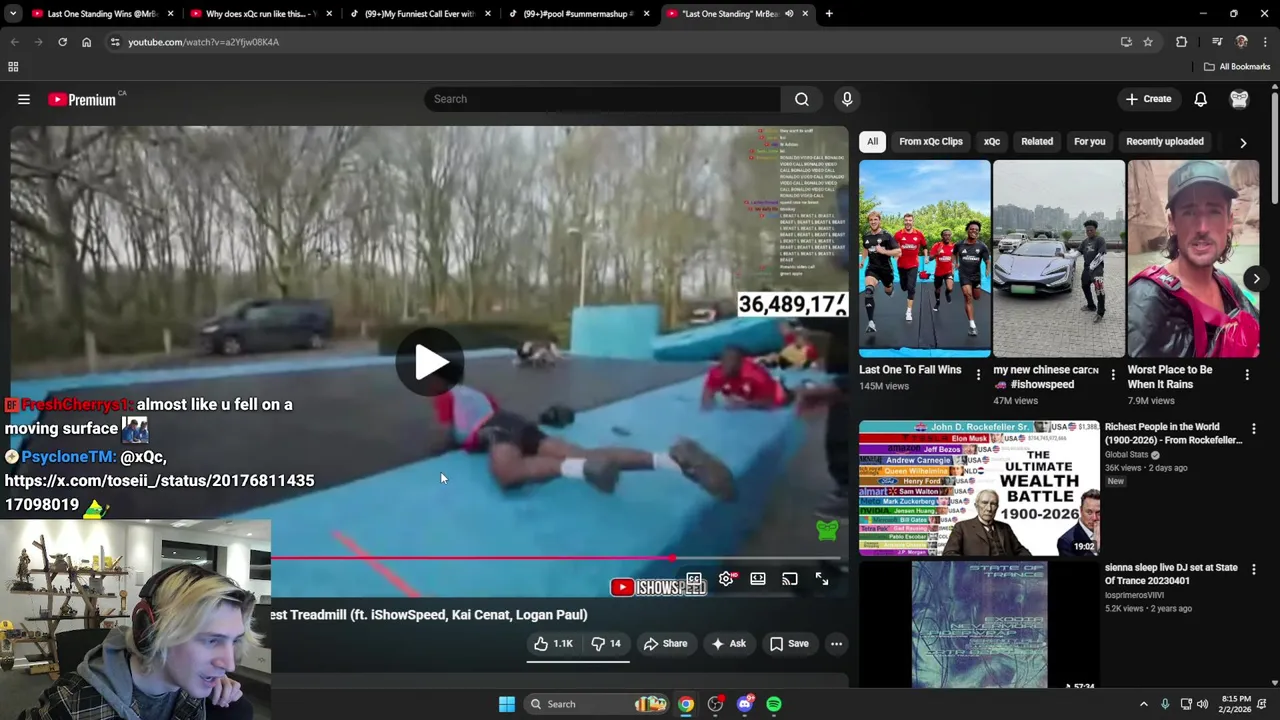
Task: Mute the current tab via its speaker icon
Action: pyautogui.click(x=789, y=14)
